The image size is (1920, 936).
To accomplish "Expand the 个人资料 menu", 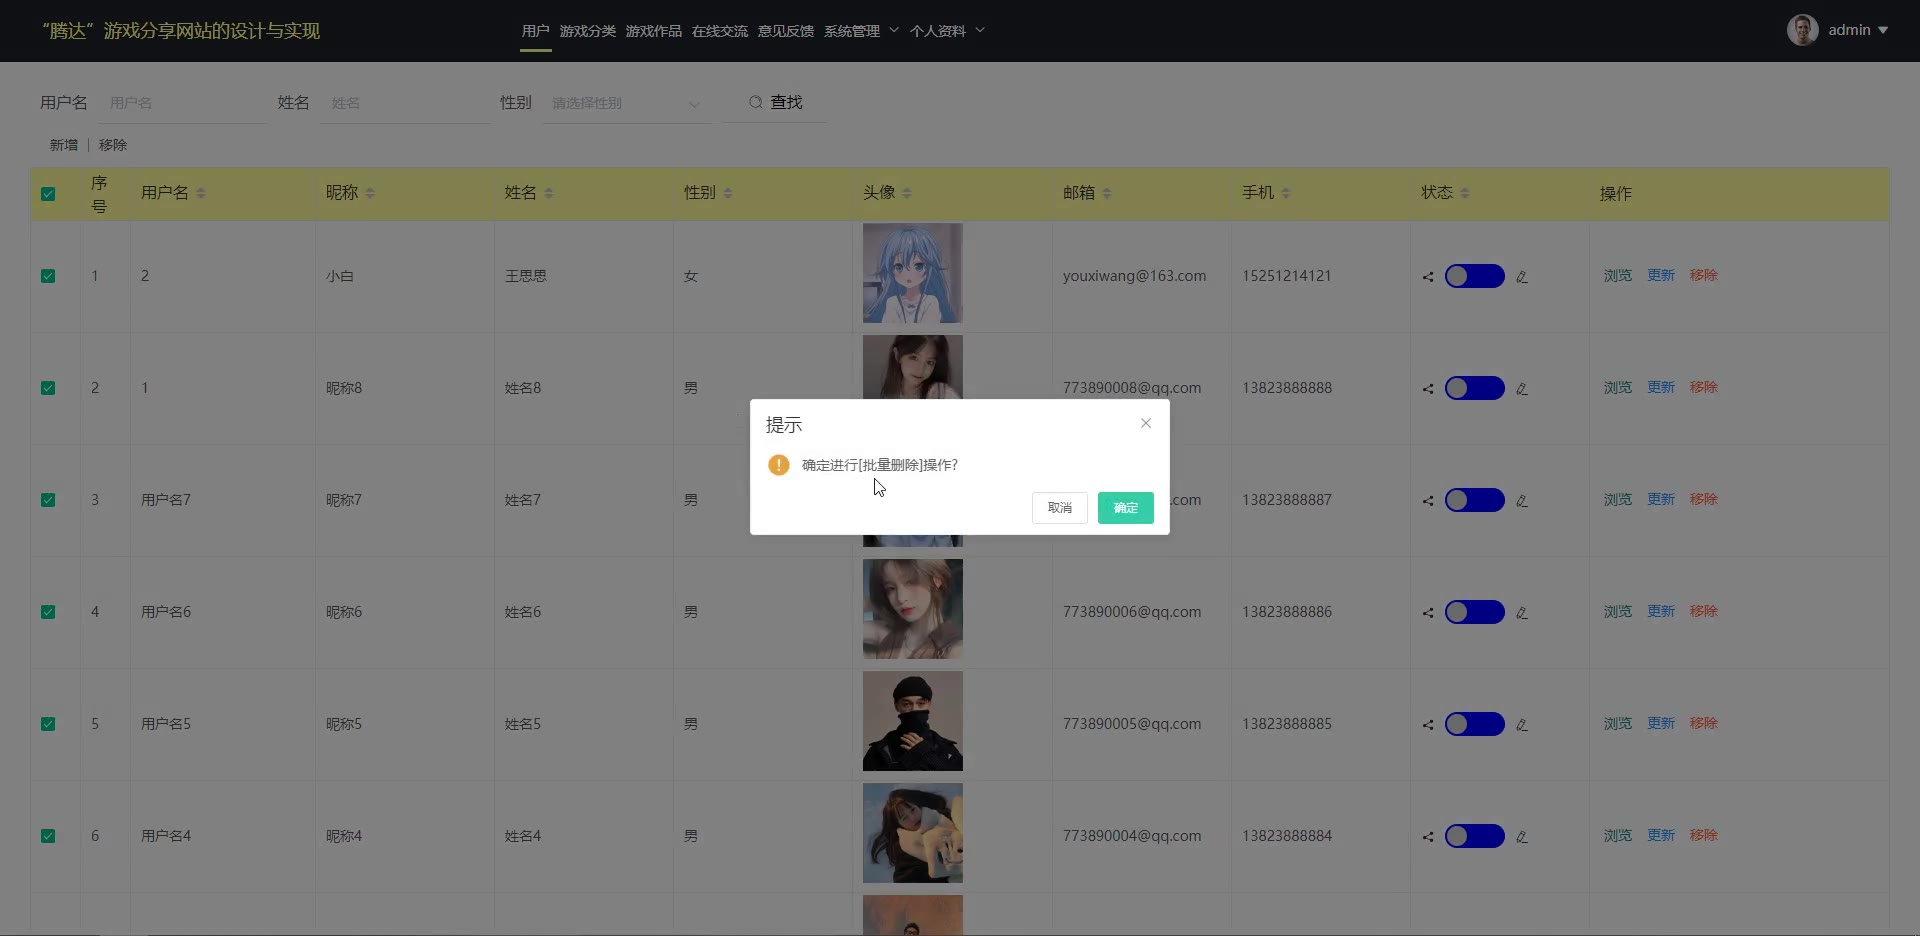I will [x=947, y=31].
